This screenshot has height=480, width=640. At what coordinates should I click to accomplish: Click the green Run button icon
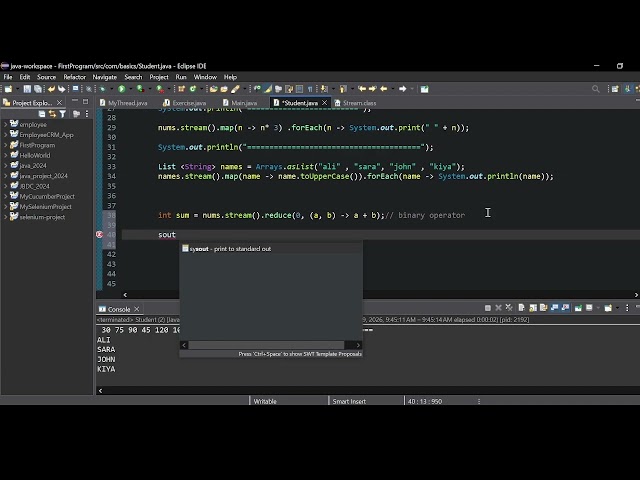click(x=122, y=89)
